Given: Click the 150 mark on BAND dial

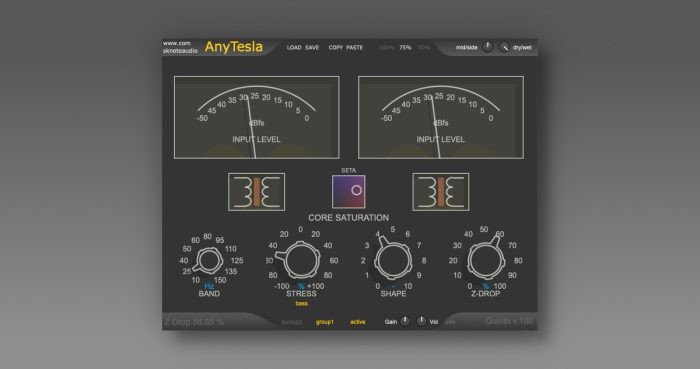Looking at the screenshot, I should [x=220, y=280].
